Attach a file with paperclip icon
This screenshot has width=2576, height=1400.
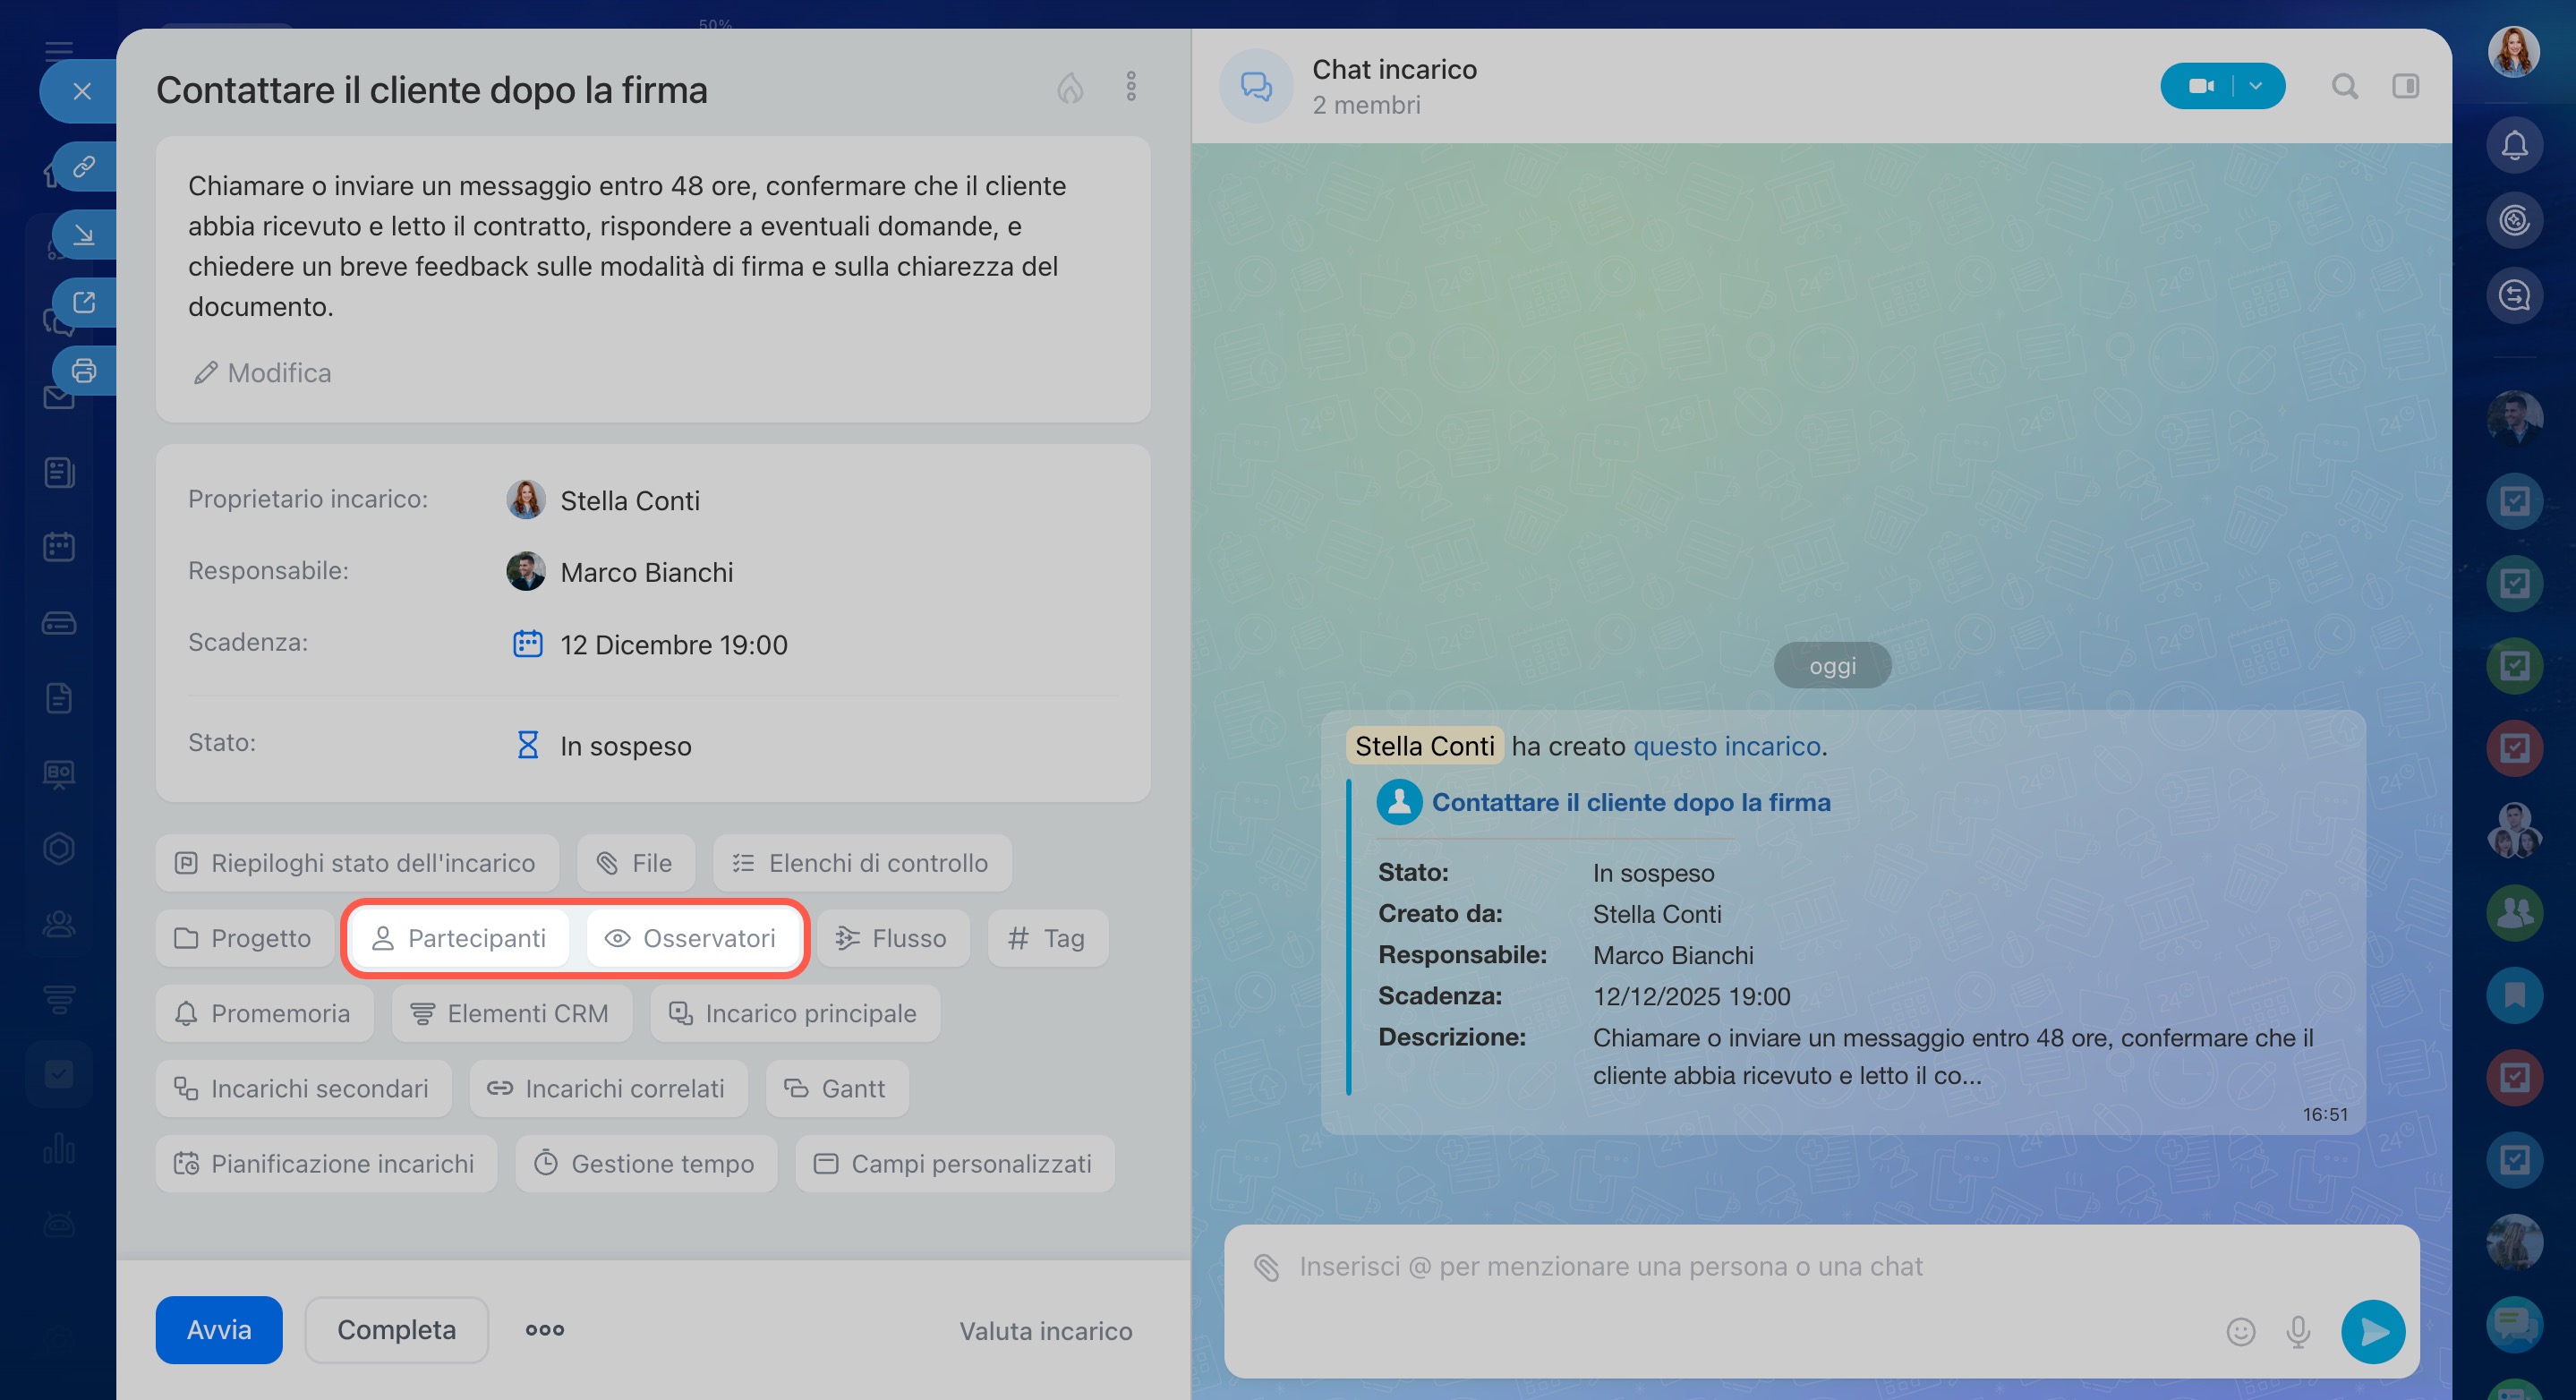click(1266, 1267)
